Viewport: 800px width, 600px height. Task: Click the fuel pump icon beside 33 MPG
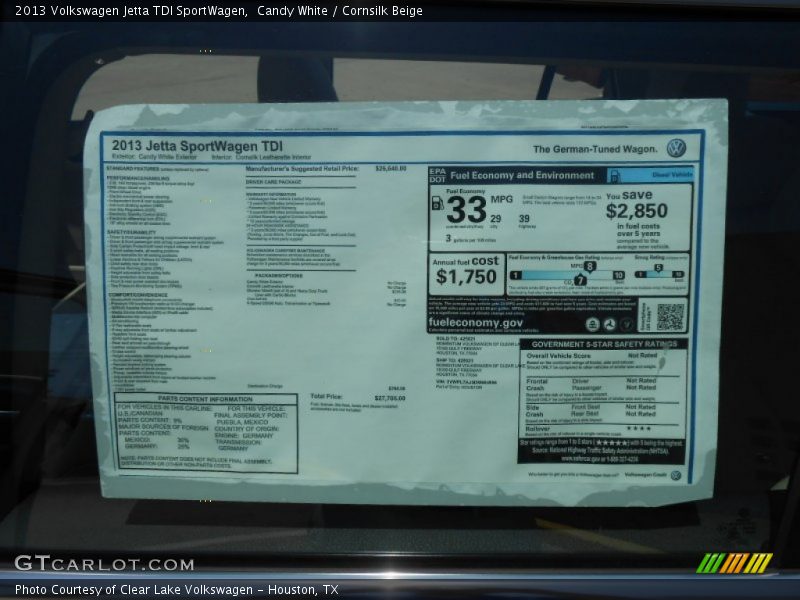point(437,203)
